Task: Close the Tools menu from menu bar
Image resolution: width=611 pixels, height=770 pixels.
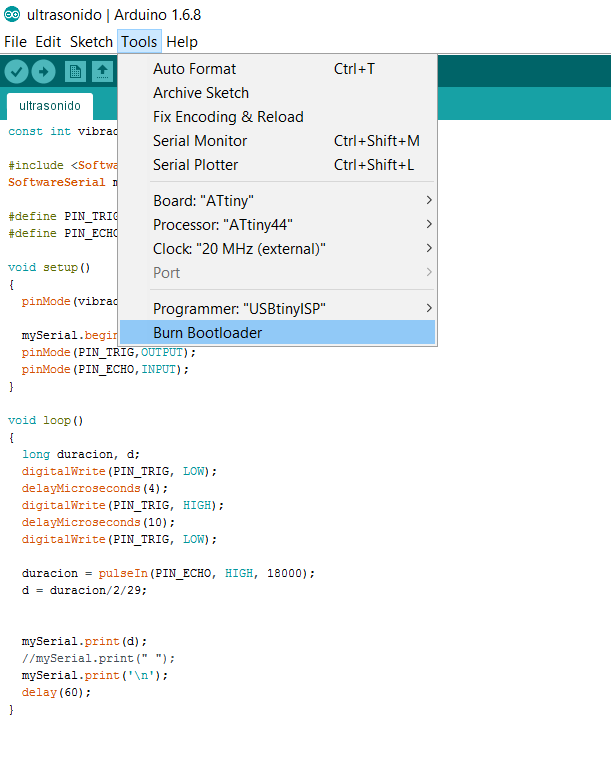Action: point(139,42)
